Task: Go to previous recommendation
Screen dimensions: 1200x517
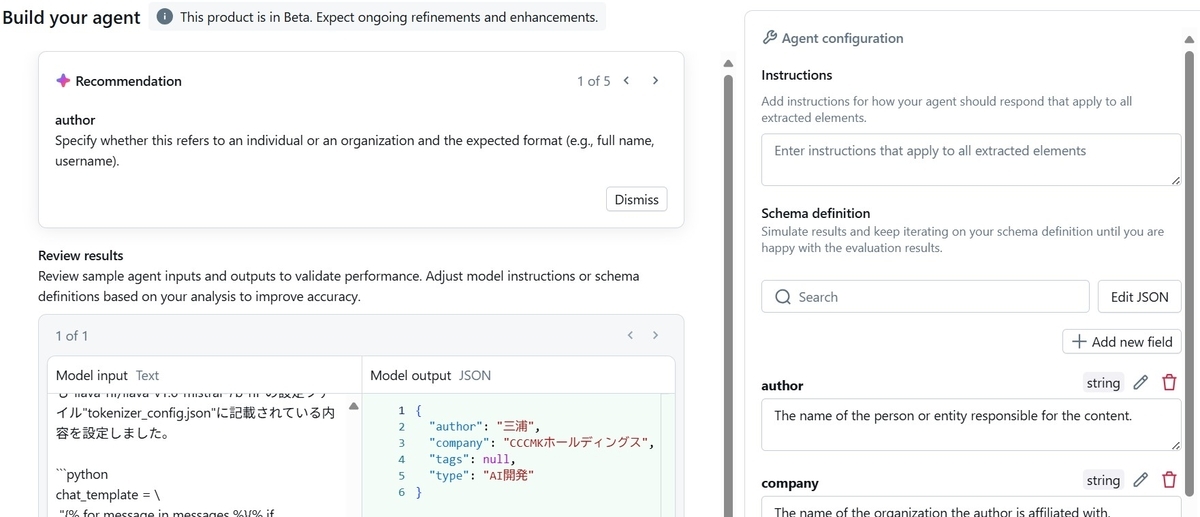Action: click(x=626, y=81)
